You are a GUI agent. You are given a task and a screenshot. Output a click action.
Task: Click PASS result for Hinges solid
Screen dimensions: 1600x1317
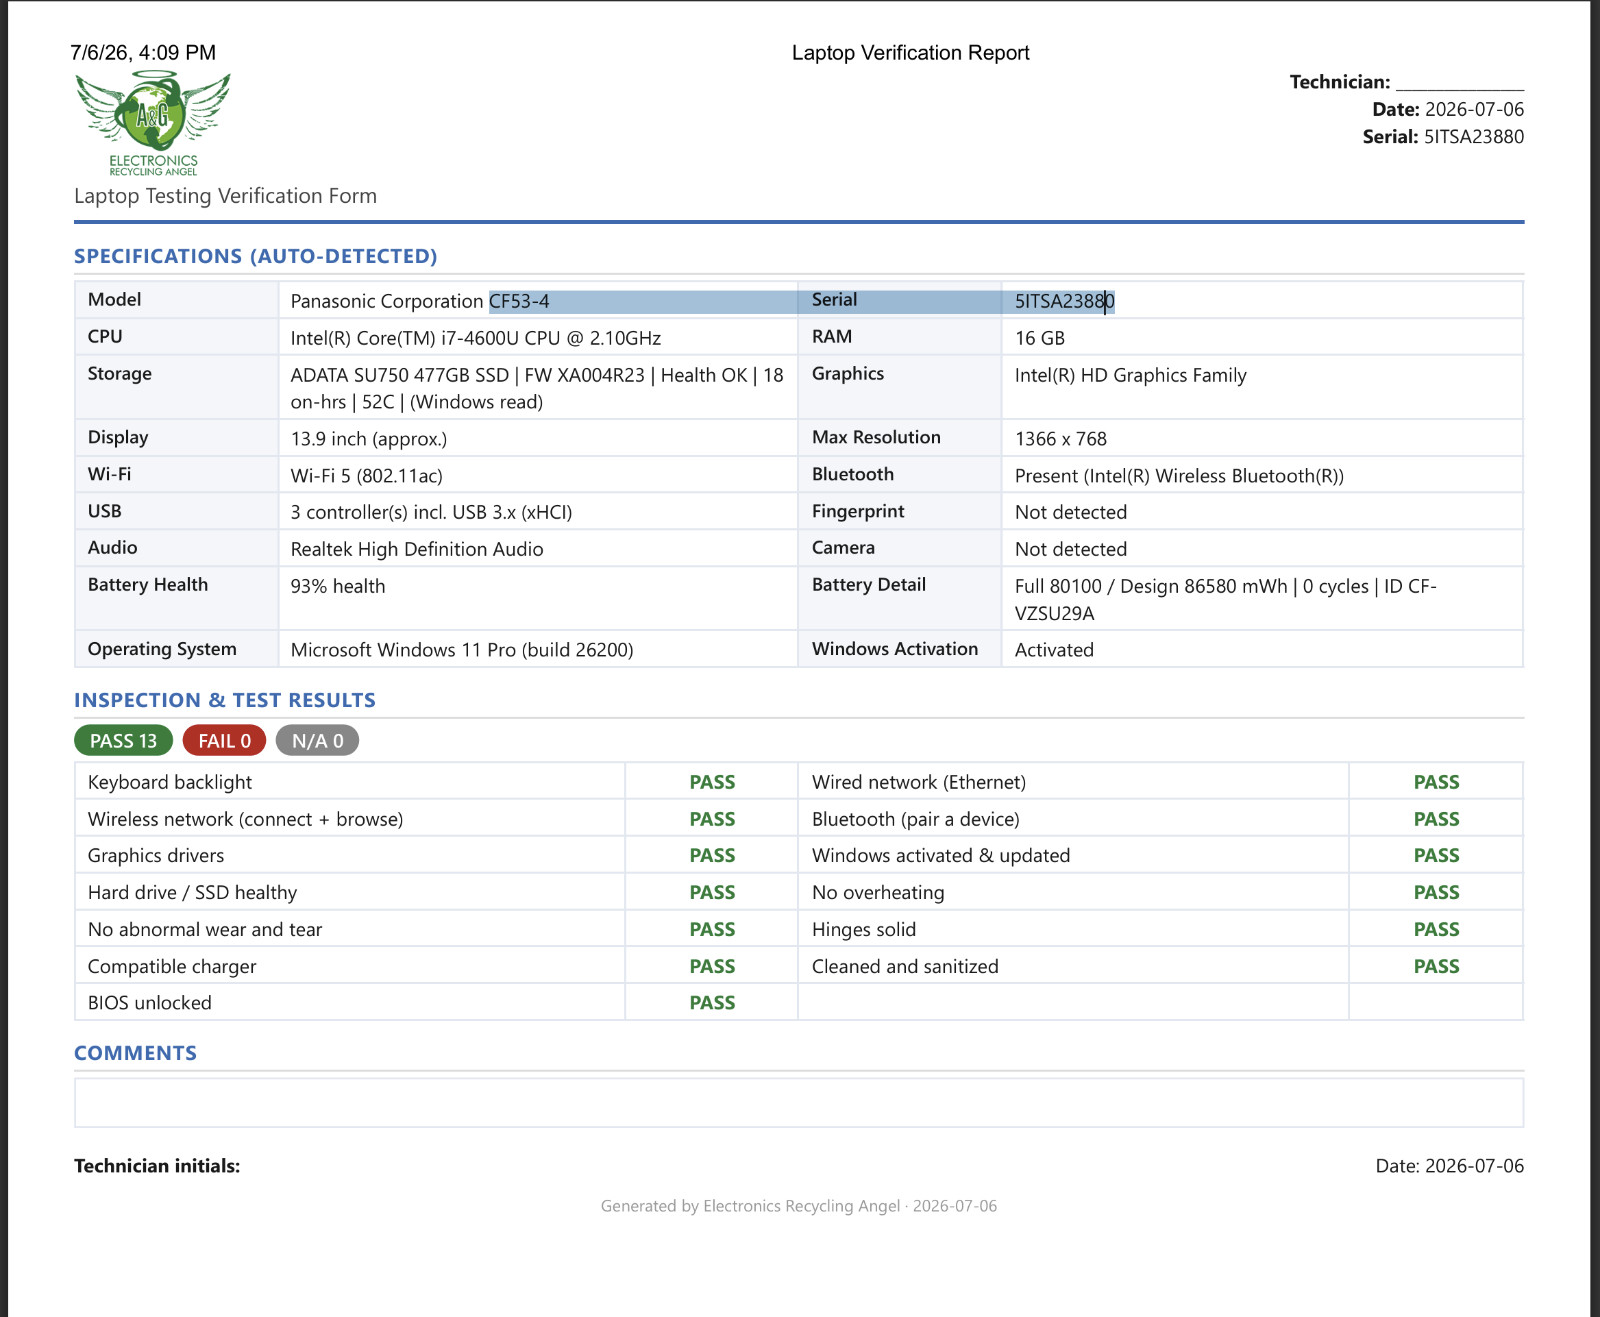(x=1436, y=929)
